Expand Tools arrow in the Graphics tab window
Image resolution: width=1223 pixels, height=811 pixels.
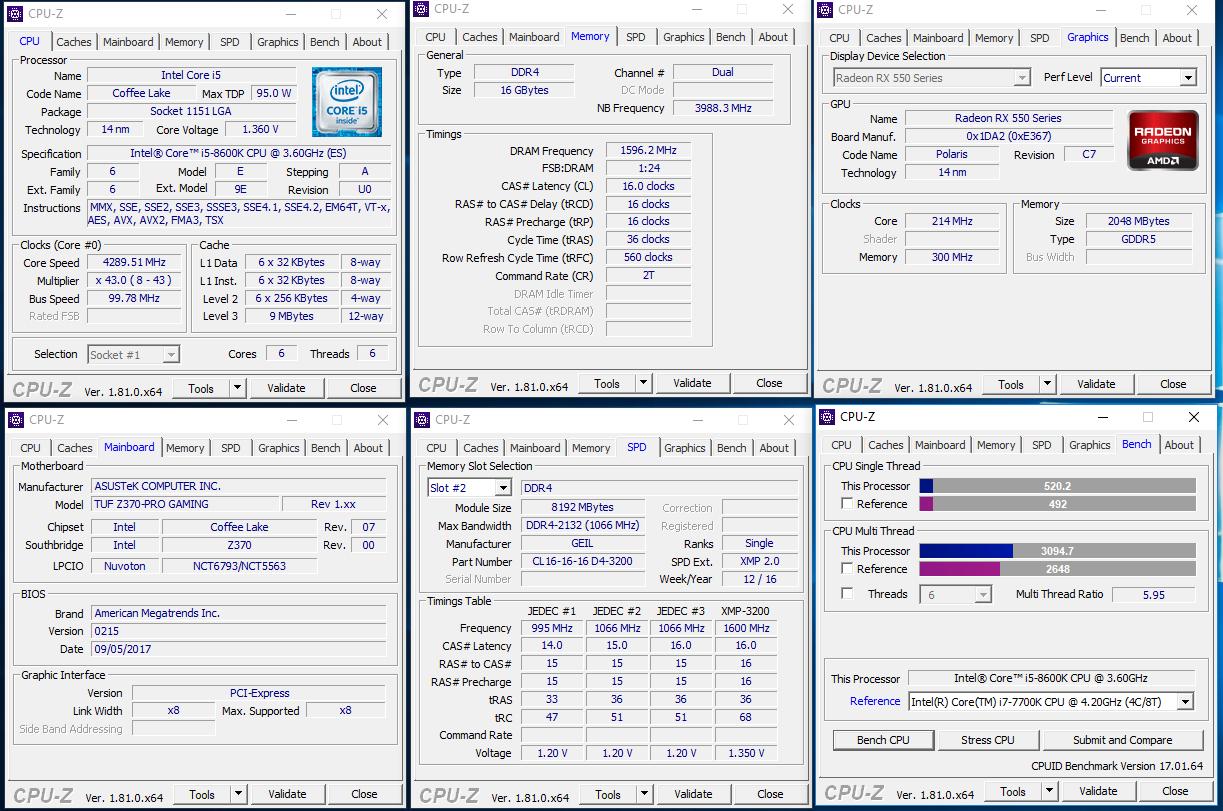(x=1048, y=384)
